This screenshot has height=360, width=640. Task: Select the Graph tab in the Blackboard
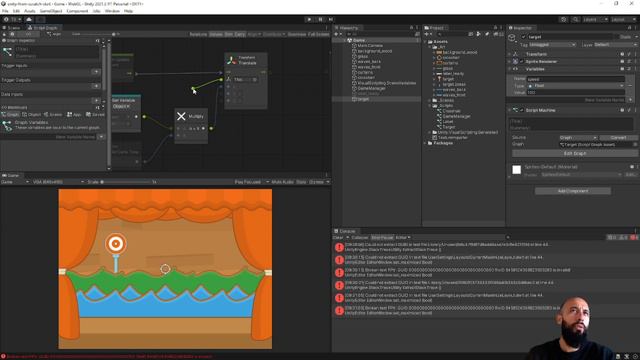pyautogui.click(x=11, y=115)
